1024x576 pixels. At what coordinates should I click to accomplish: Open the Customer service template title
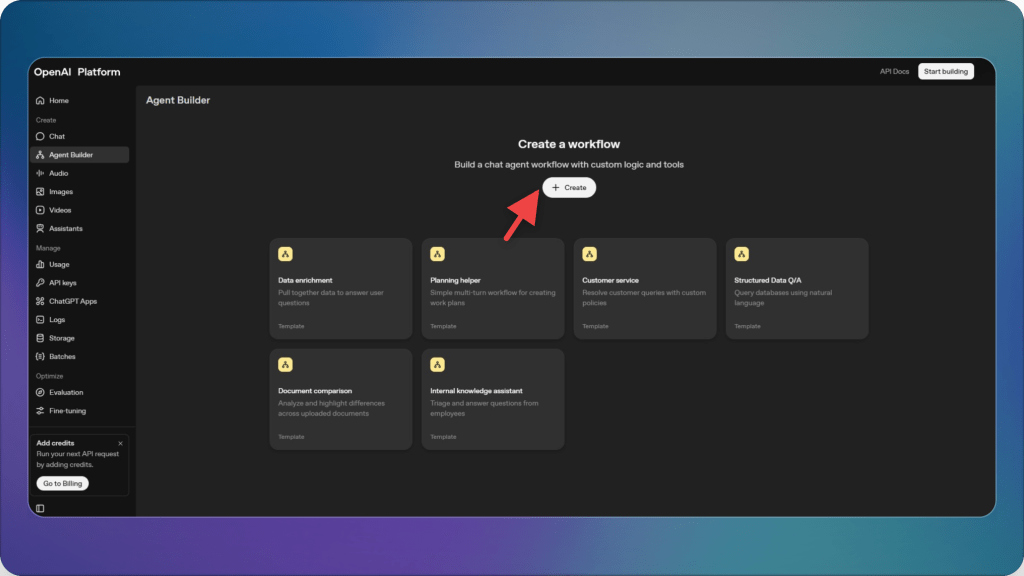[610, 280]
